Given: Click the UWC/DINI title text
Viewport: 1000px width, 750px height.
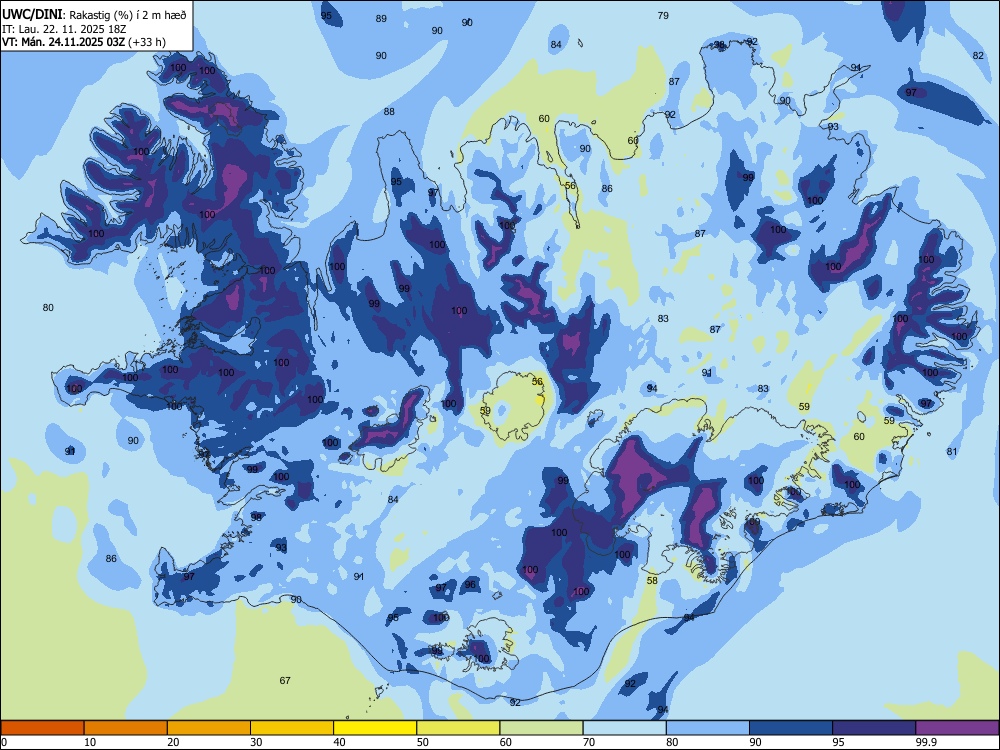Looking at the screenshot, I should coord(33,15).
